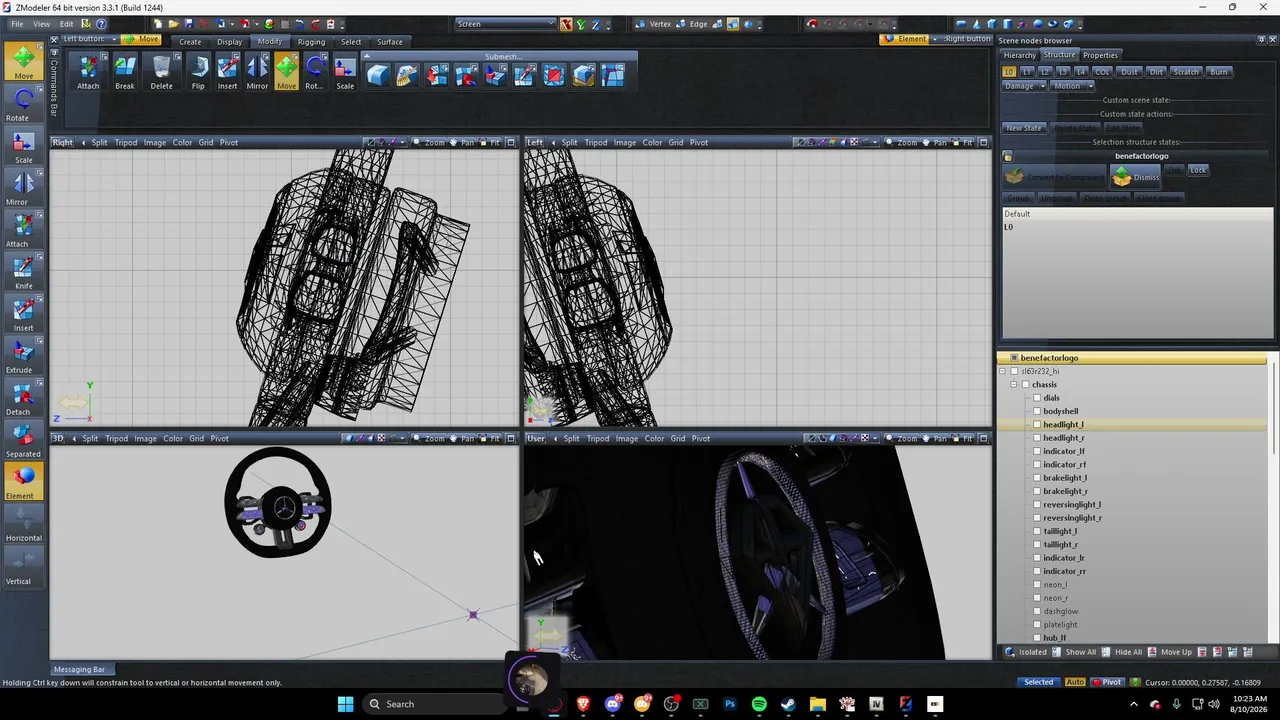Tick the bodyshell node checkbox
This screenshot has height=720, width=1280.
(1037, 411)
